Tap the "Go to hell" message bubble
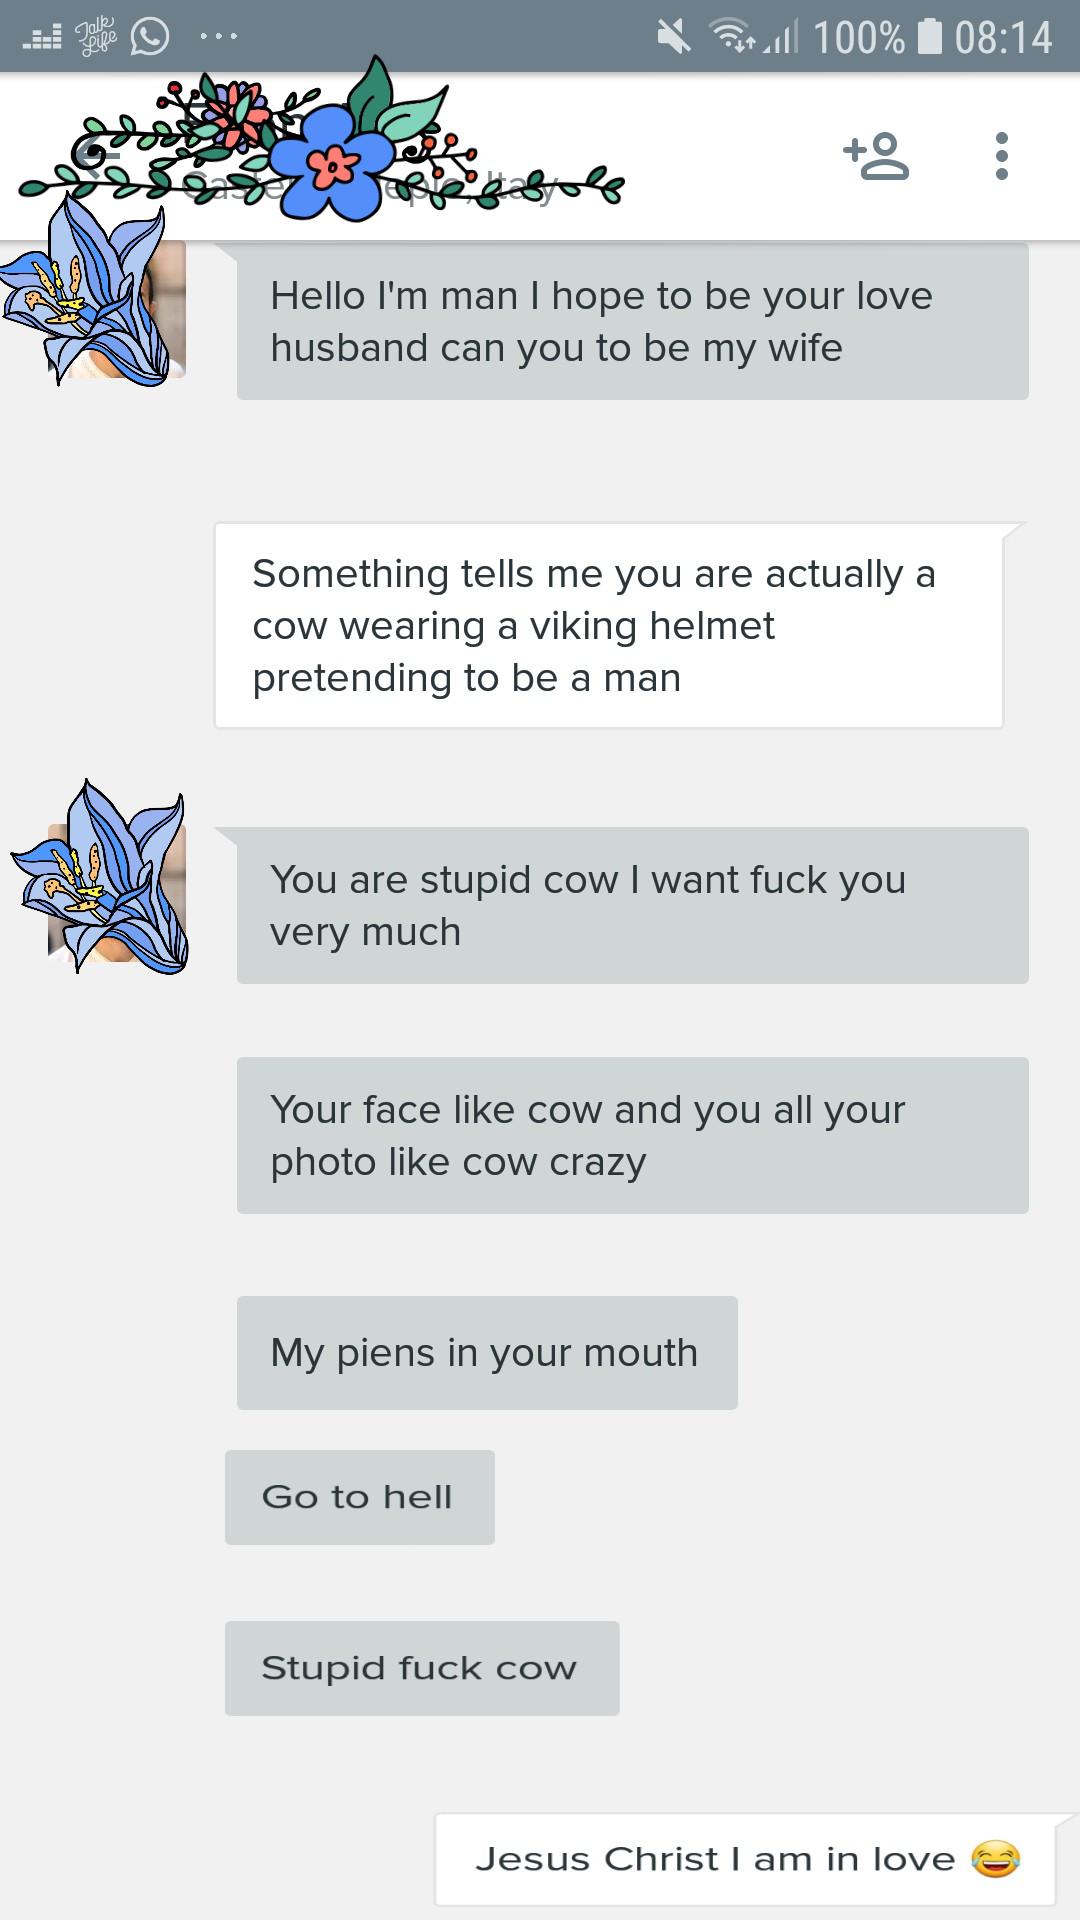This screenshot has height=1920, width=1080. pos(359,1497)
